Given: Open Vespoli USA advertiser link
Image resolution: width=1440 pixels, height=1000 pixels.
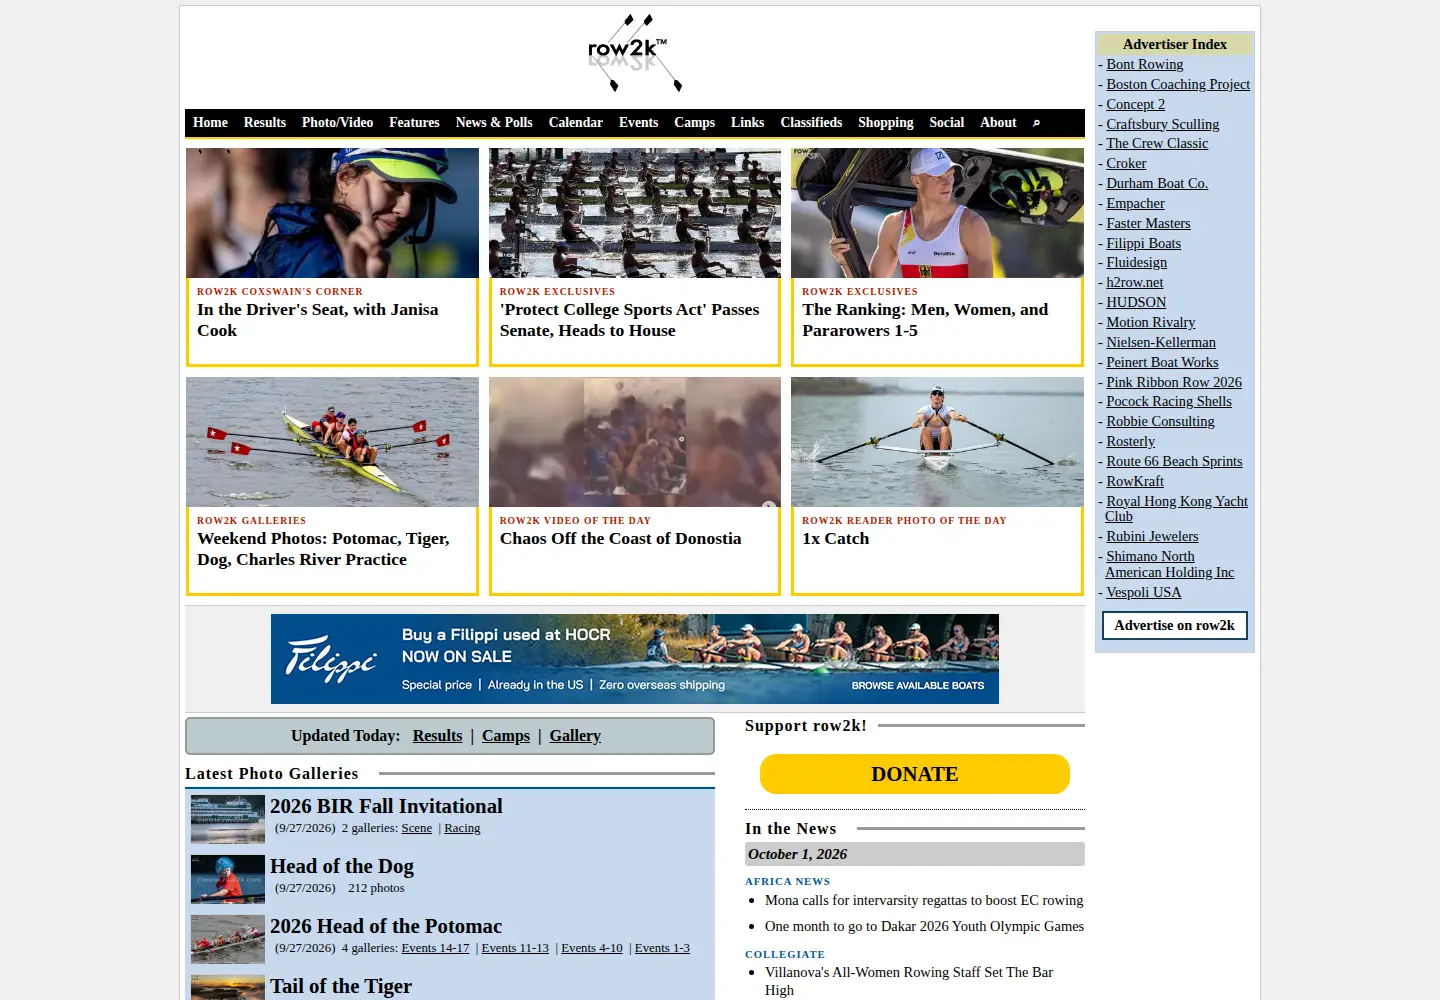Looking at the screenshot, I should (1143, 592).
